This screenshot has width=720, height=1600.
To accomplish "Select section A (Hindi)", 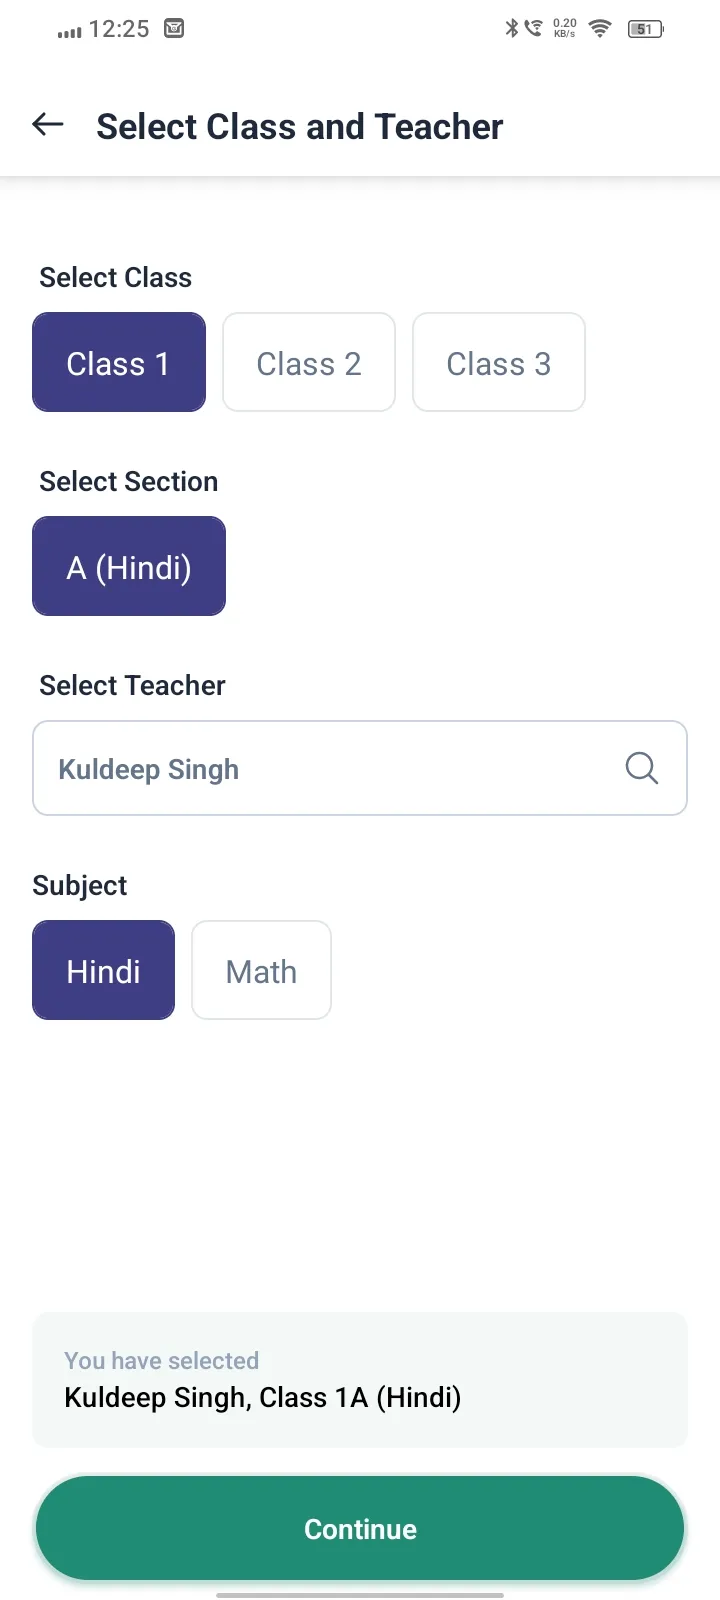I will click(129, 566).
